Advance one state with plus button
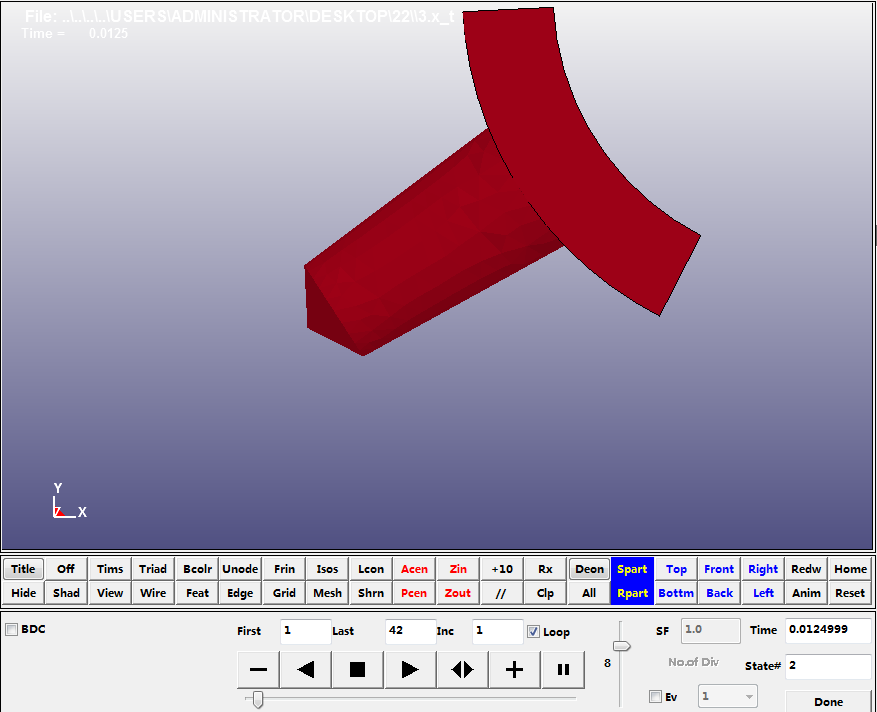Image resolution: width=877 pixels, height=712 pixels. pos(515,669)
